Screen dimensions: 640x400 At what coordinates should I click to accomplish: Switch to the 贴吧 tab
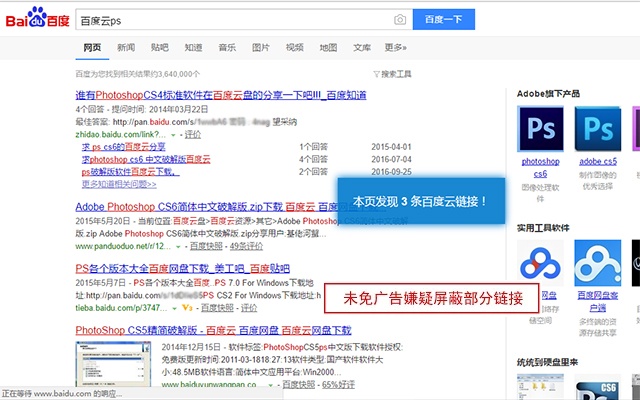tap(160, 47)
